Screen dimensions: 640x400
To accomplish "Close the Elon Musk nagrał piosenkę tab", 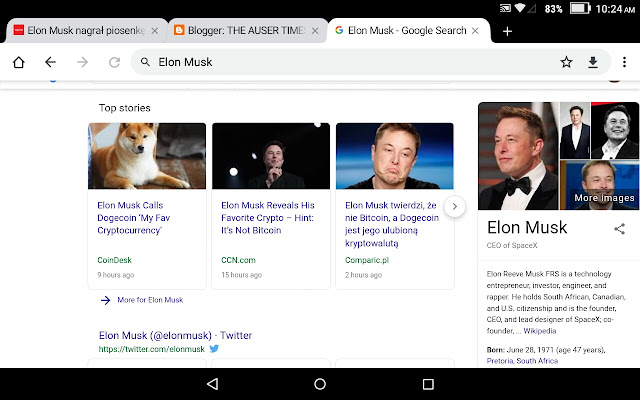I will 155,31.
